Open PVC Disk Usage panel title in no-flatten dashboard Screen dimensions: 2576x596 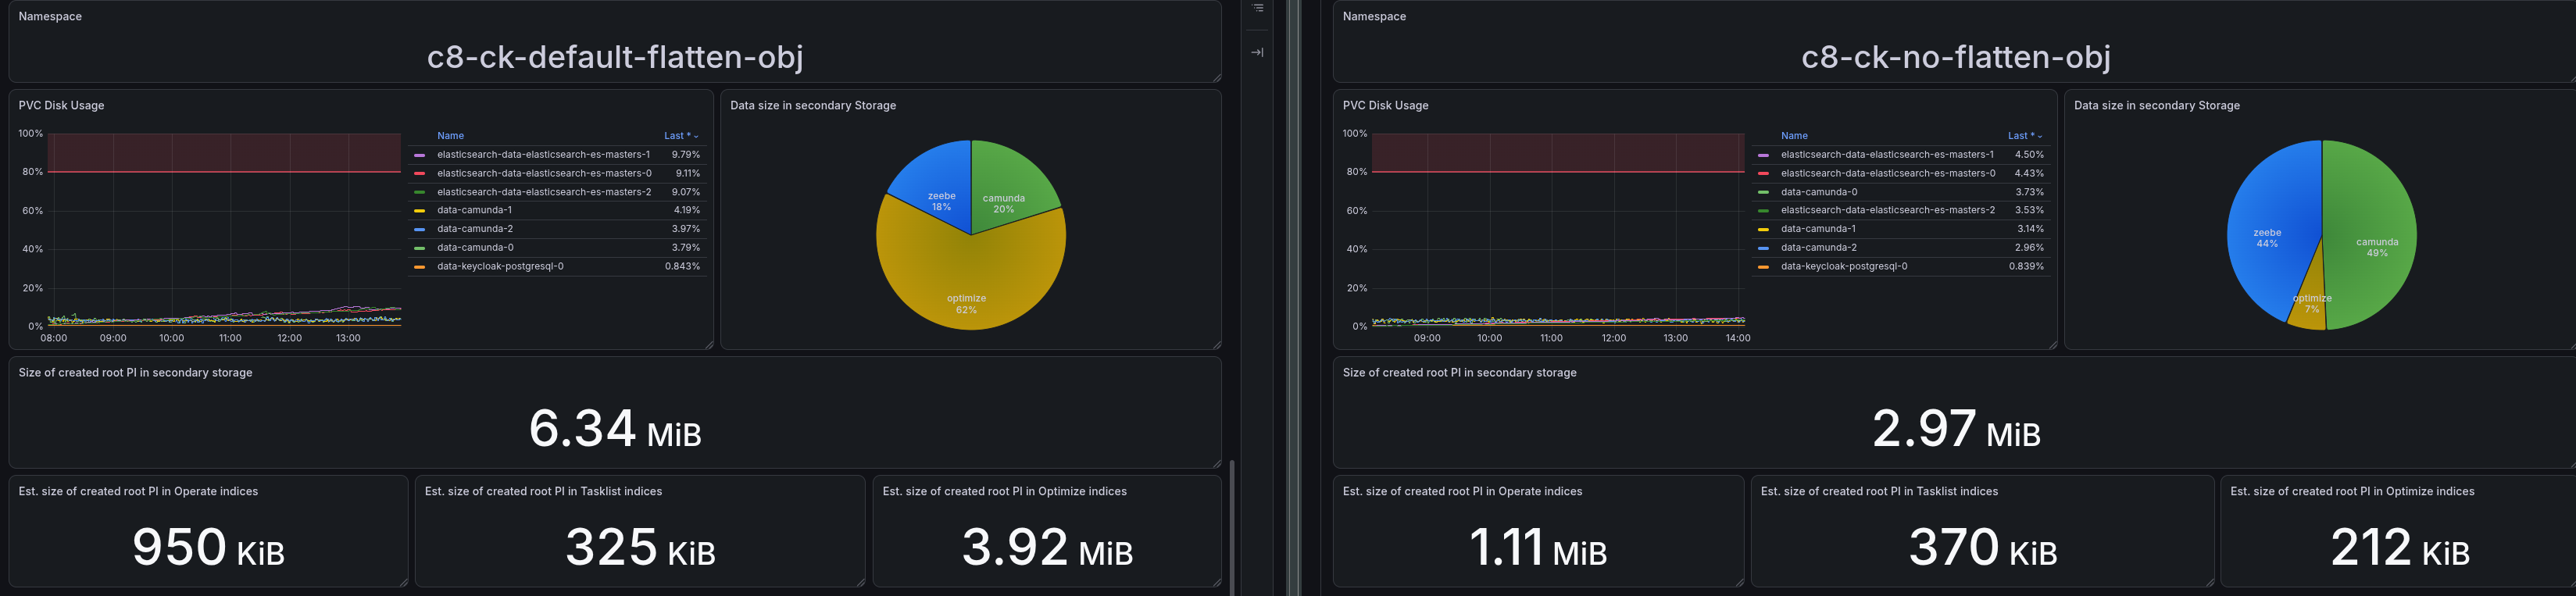[x=1385, y=105]
